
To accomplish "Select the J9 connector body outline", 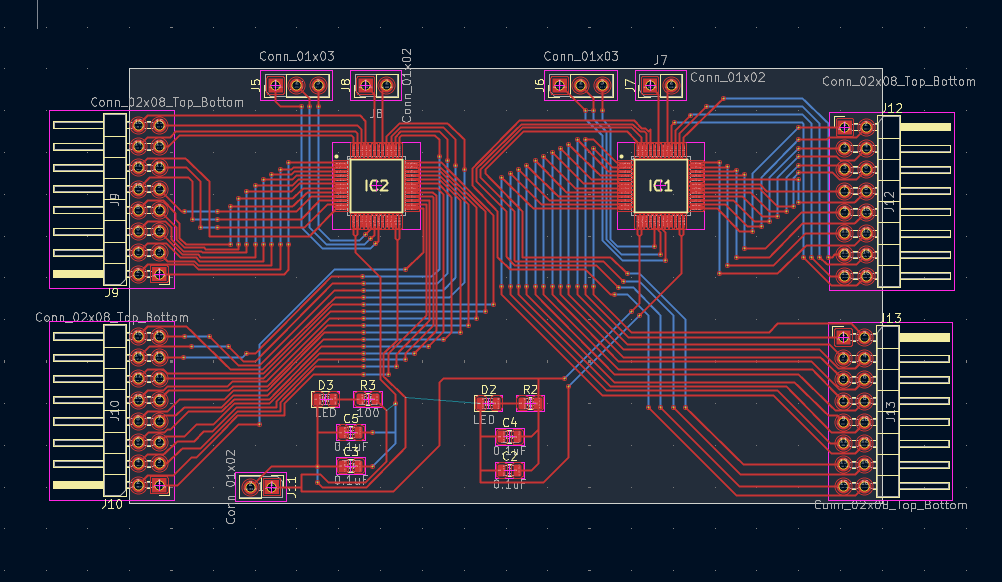I will 115,199.
